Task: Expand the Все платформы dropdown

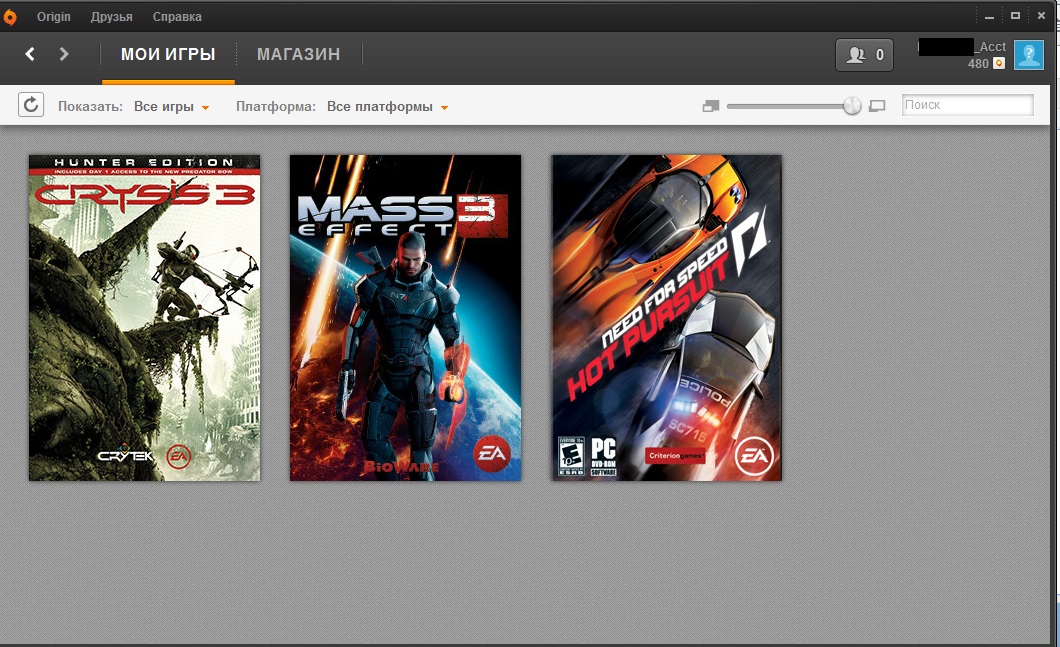Action: pos(387,107)
